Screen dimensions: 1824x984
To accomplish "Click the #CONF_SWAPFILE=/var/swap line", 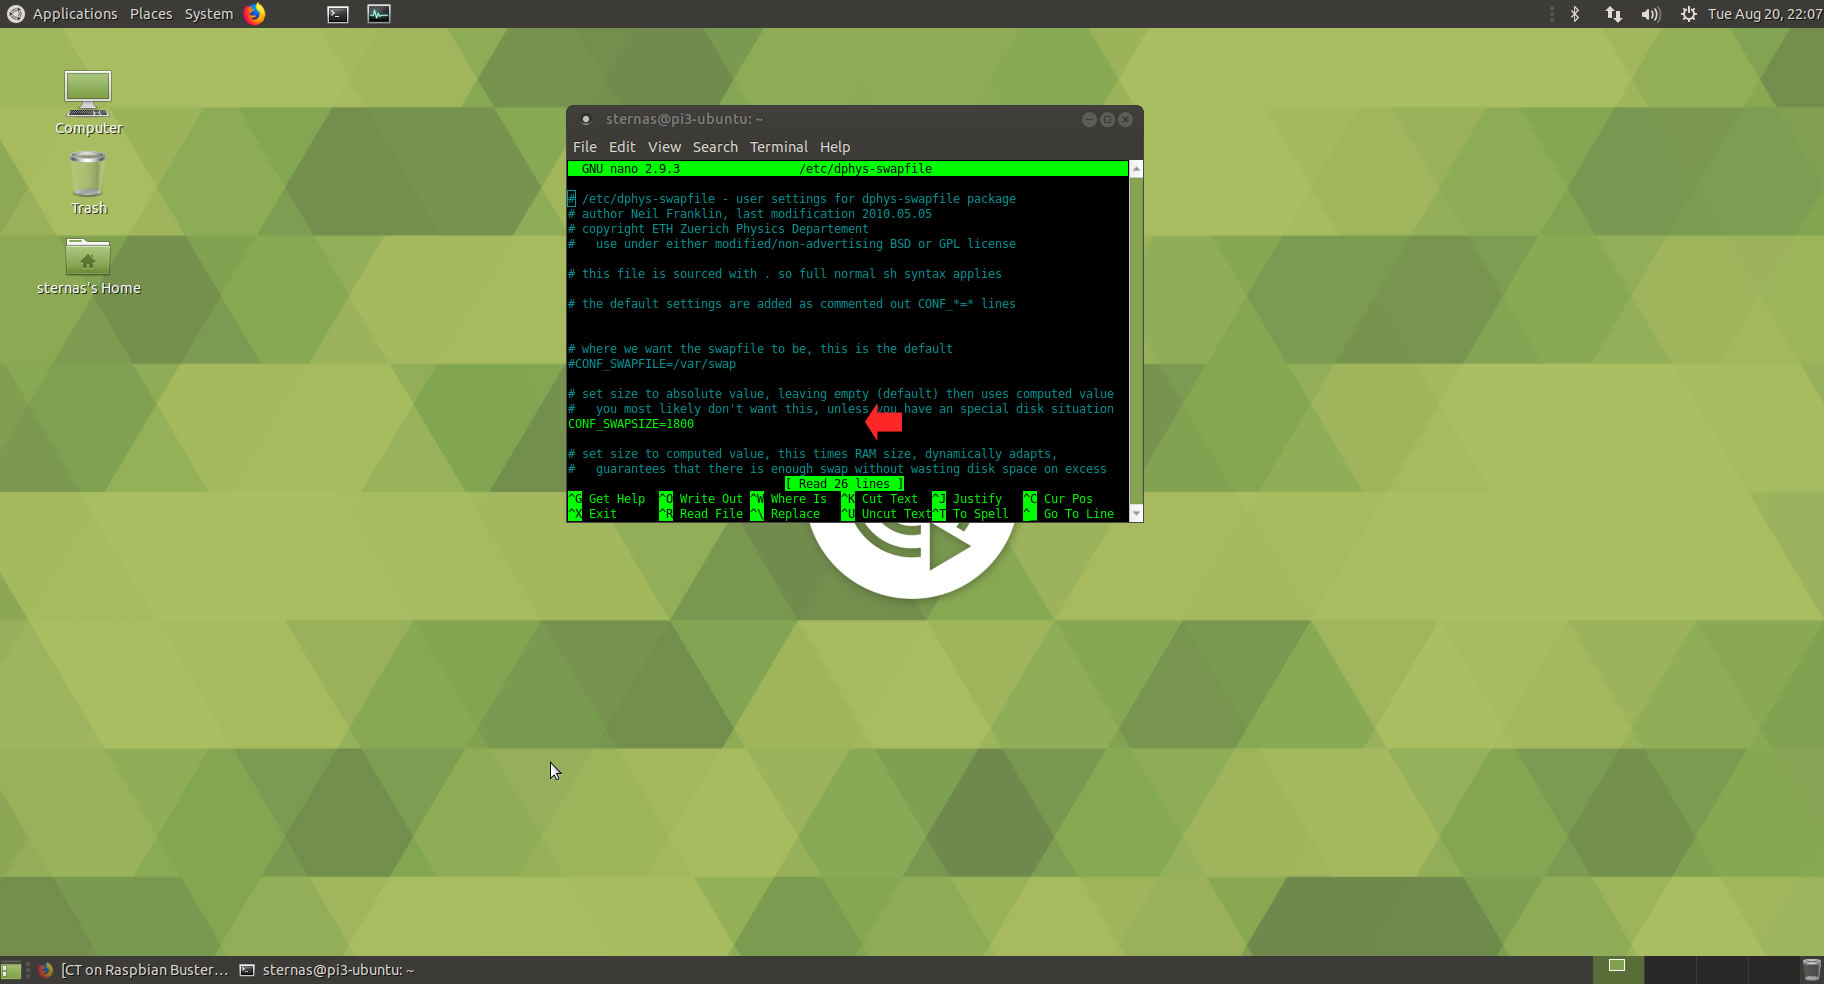I will 652,364.
